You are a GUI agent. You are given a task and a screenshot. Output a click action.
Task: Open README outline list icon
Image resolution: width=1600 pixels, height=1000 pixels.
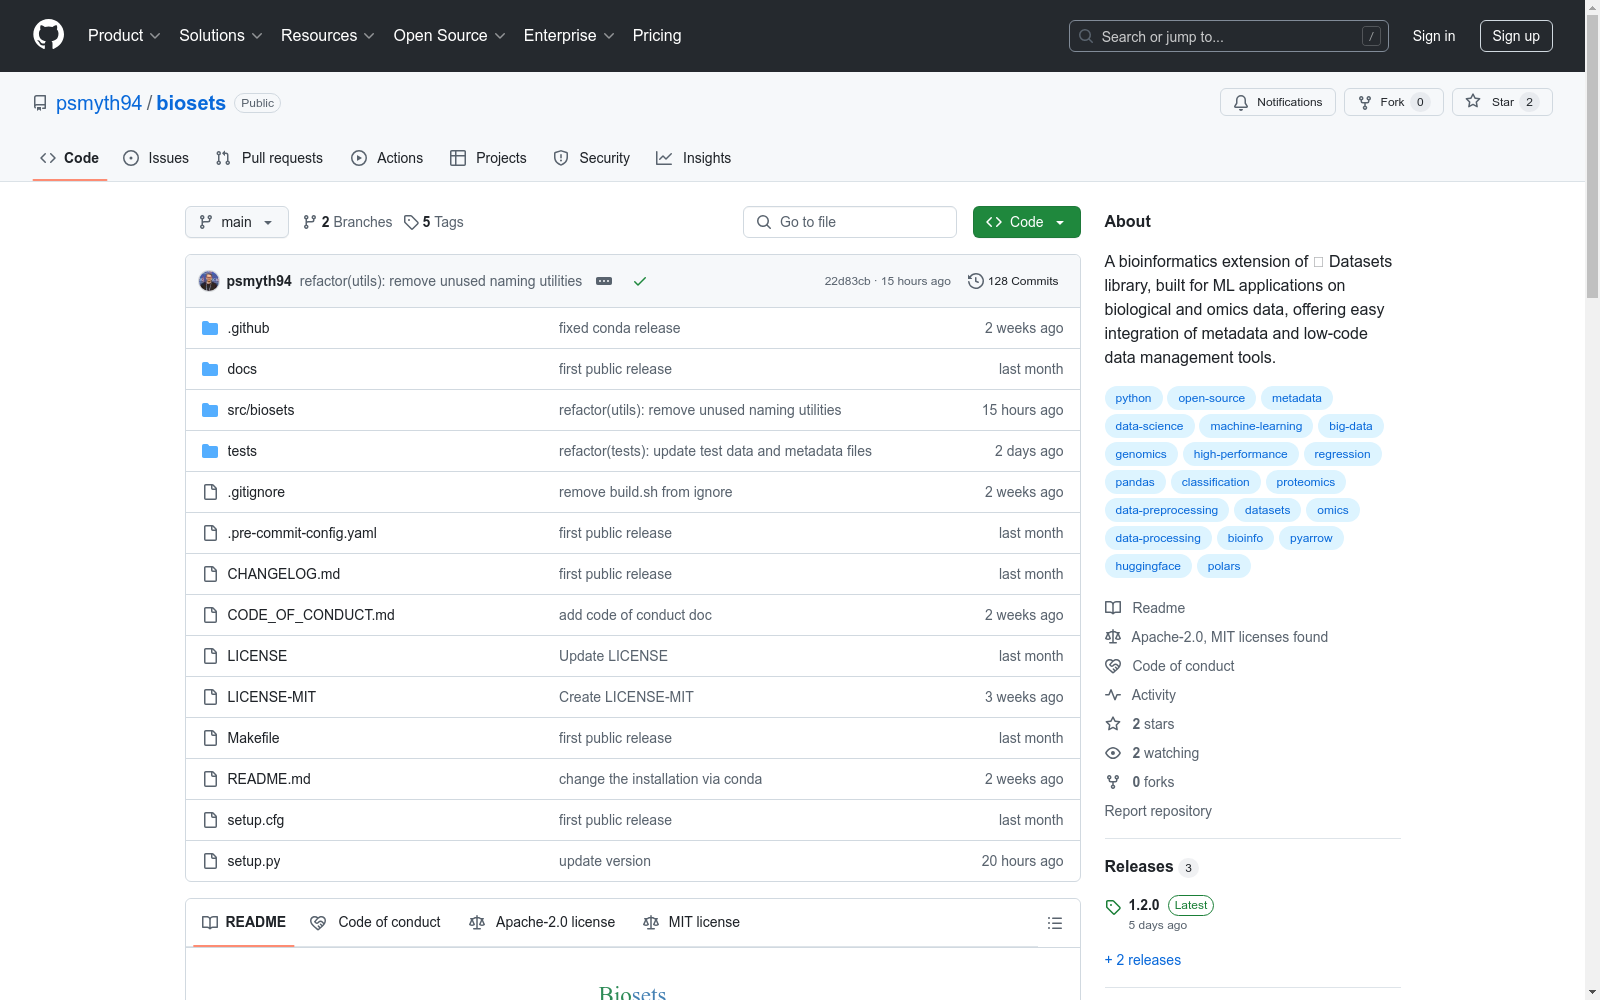(1055, 923)
